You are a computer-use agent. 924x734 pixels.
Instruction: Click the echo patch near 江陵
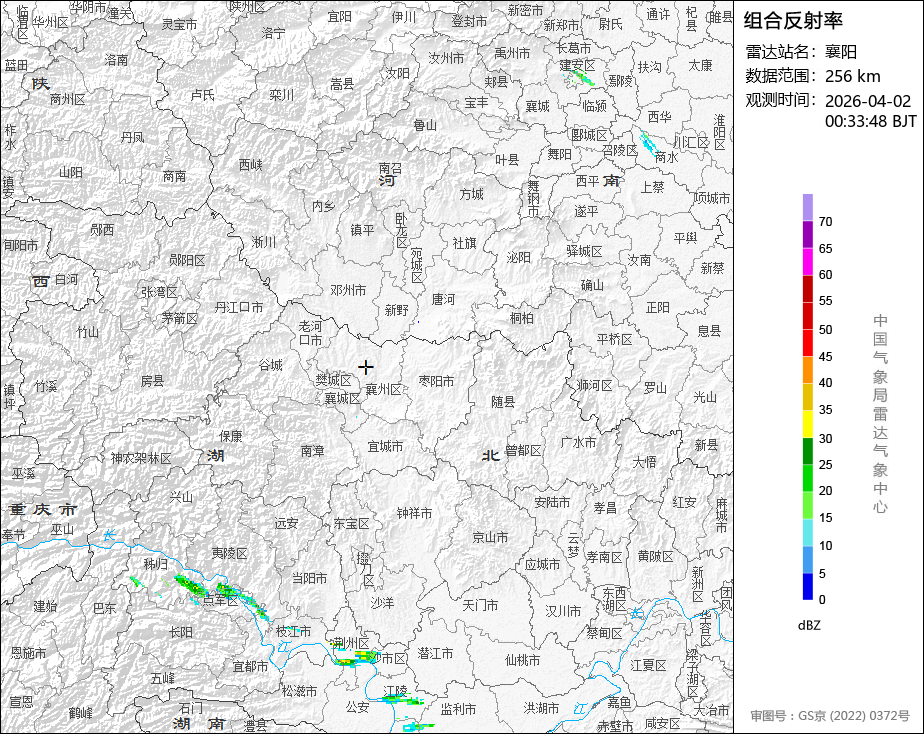(x=402, y=700)
